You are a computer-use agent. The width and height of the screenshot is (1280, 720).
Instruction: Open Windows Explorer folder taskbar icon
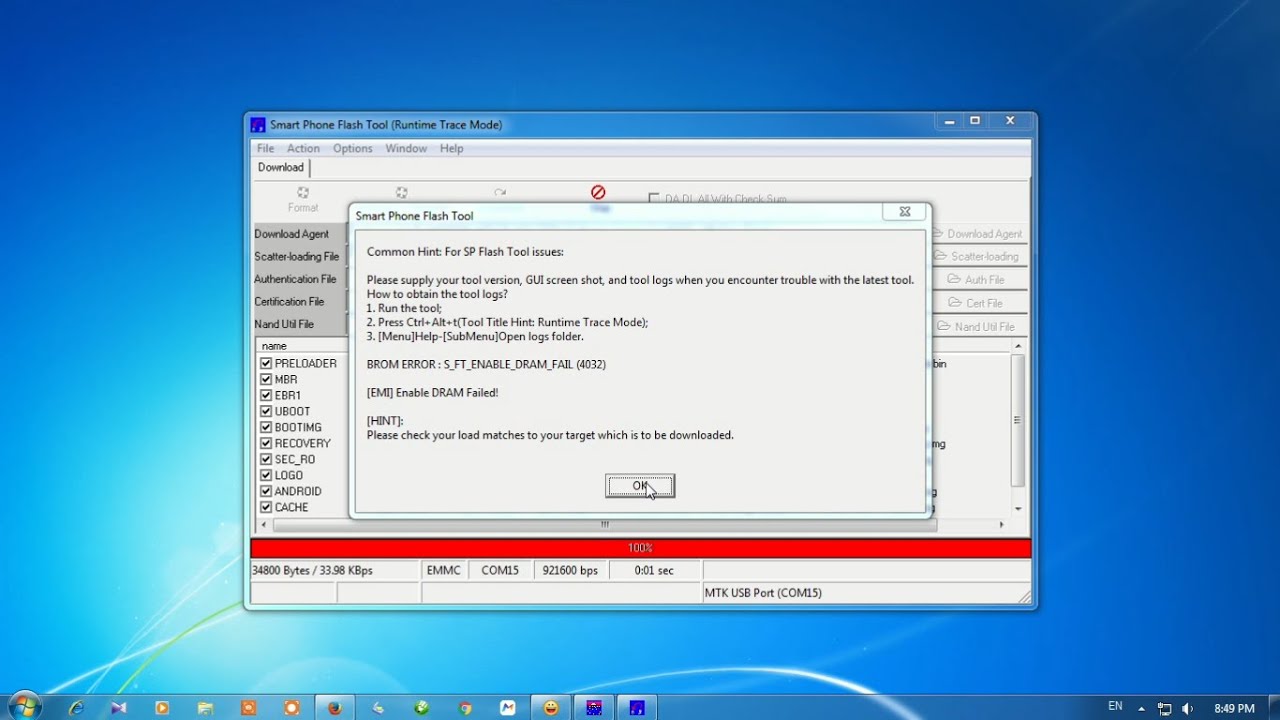tap(205, 707)
